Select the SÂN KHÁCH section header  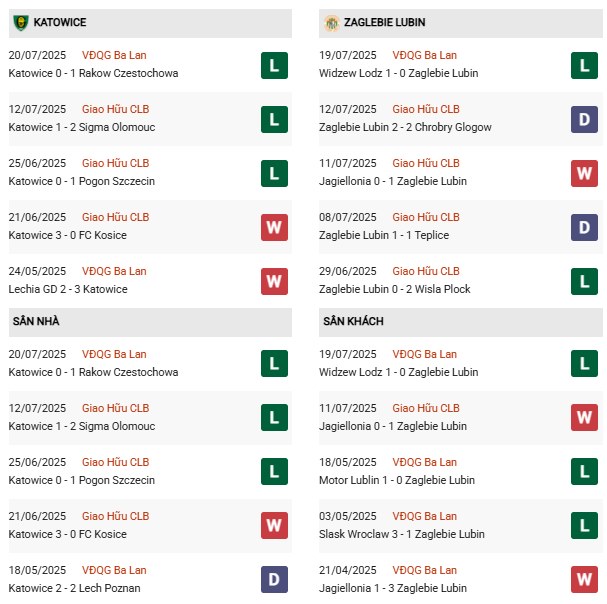pyautogui.click(x=352, y=321)
